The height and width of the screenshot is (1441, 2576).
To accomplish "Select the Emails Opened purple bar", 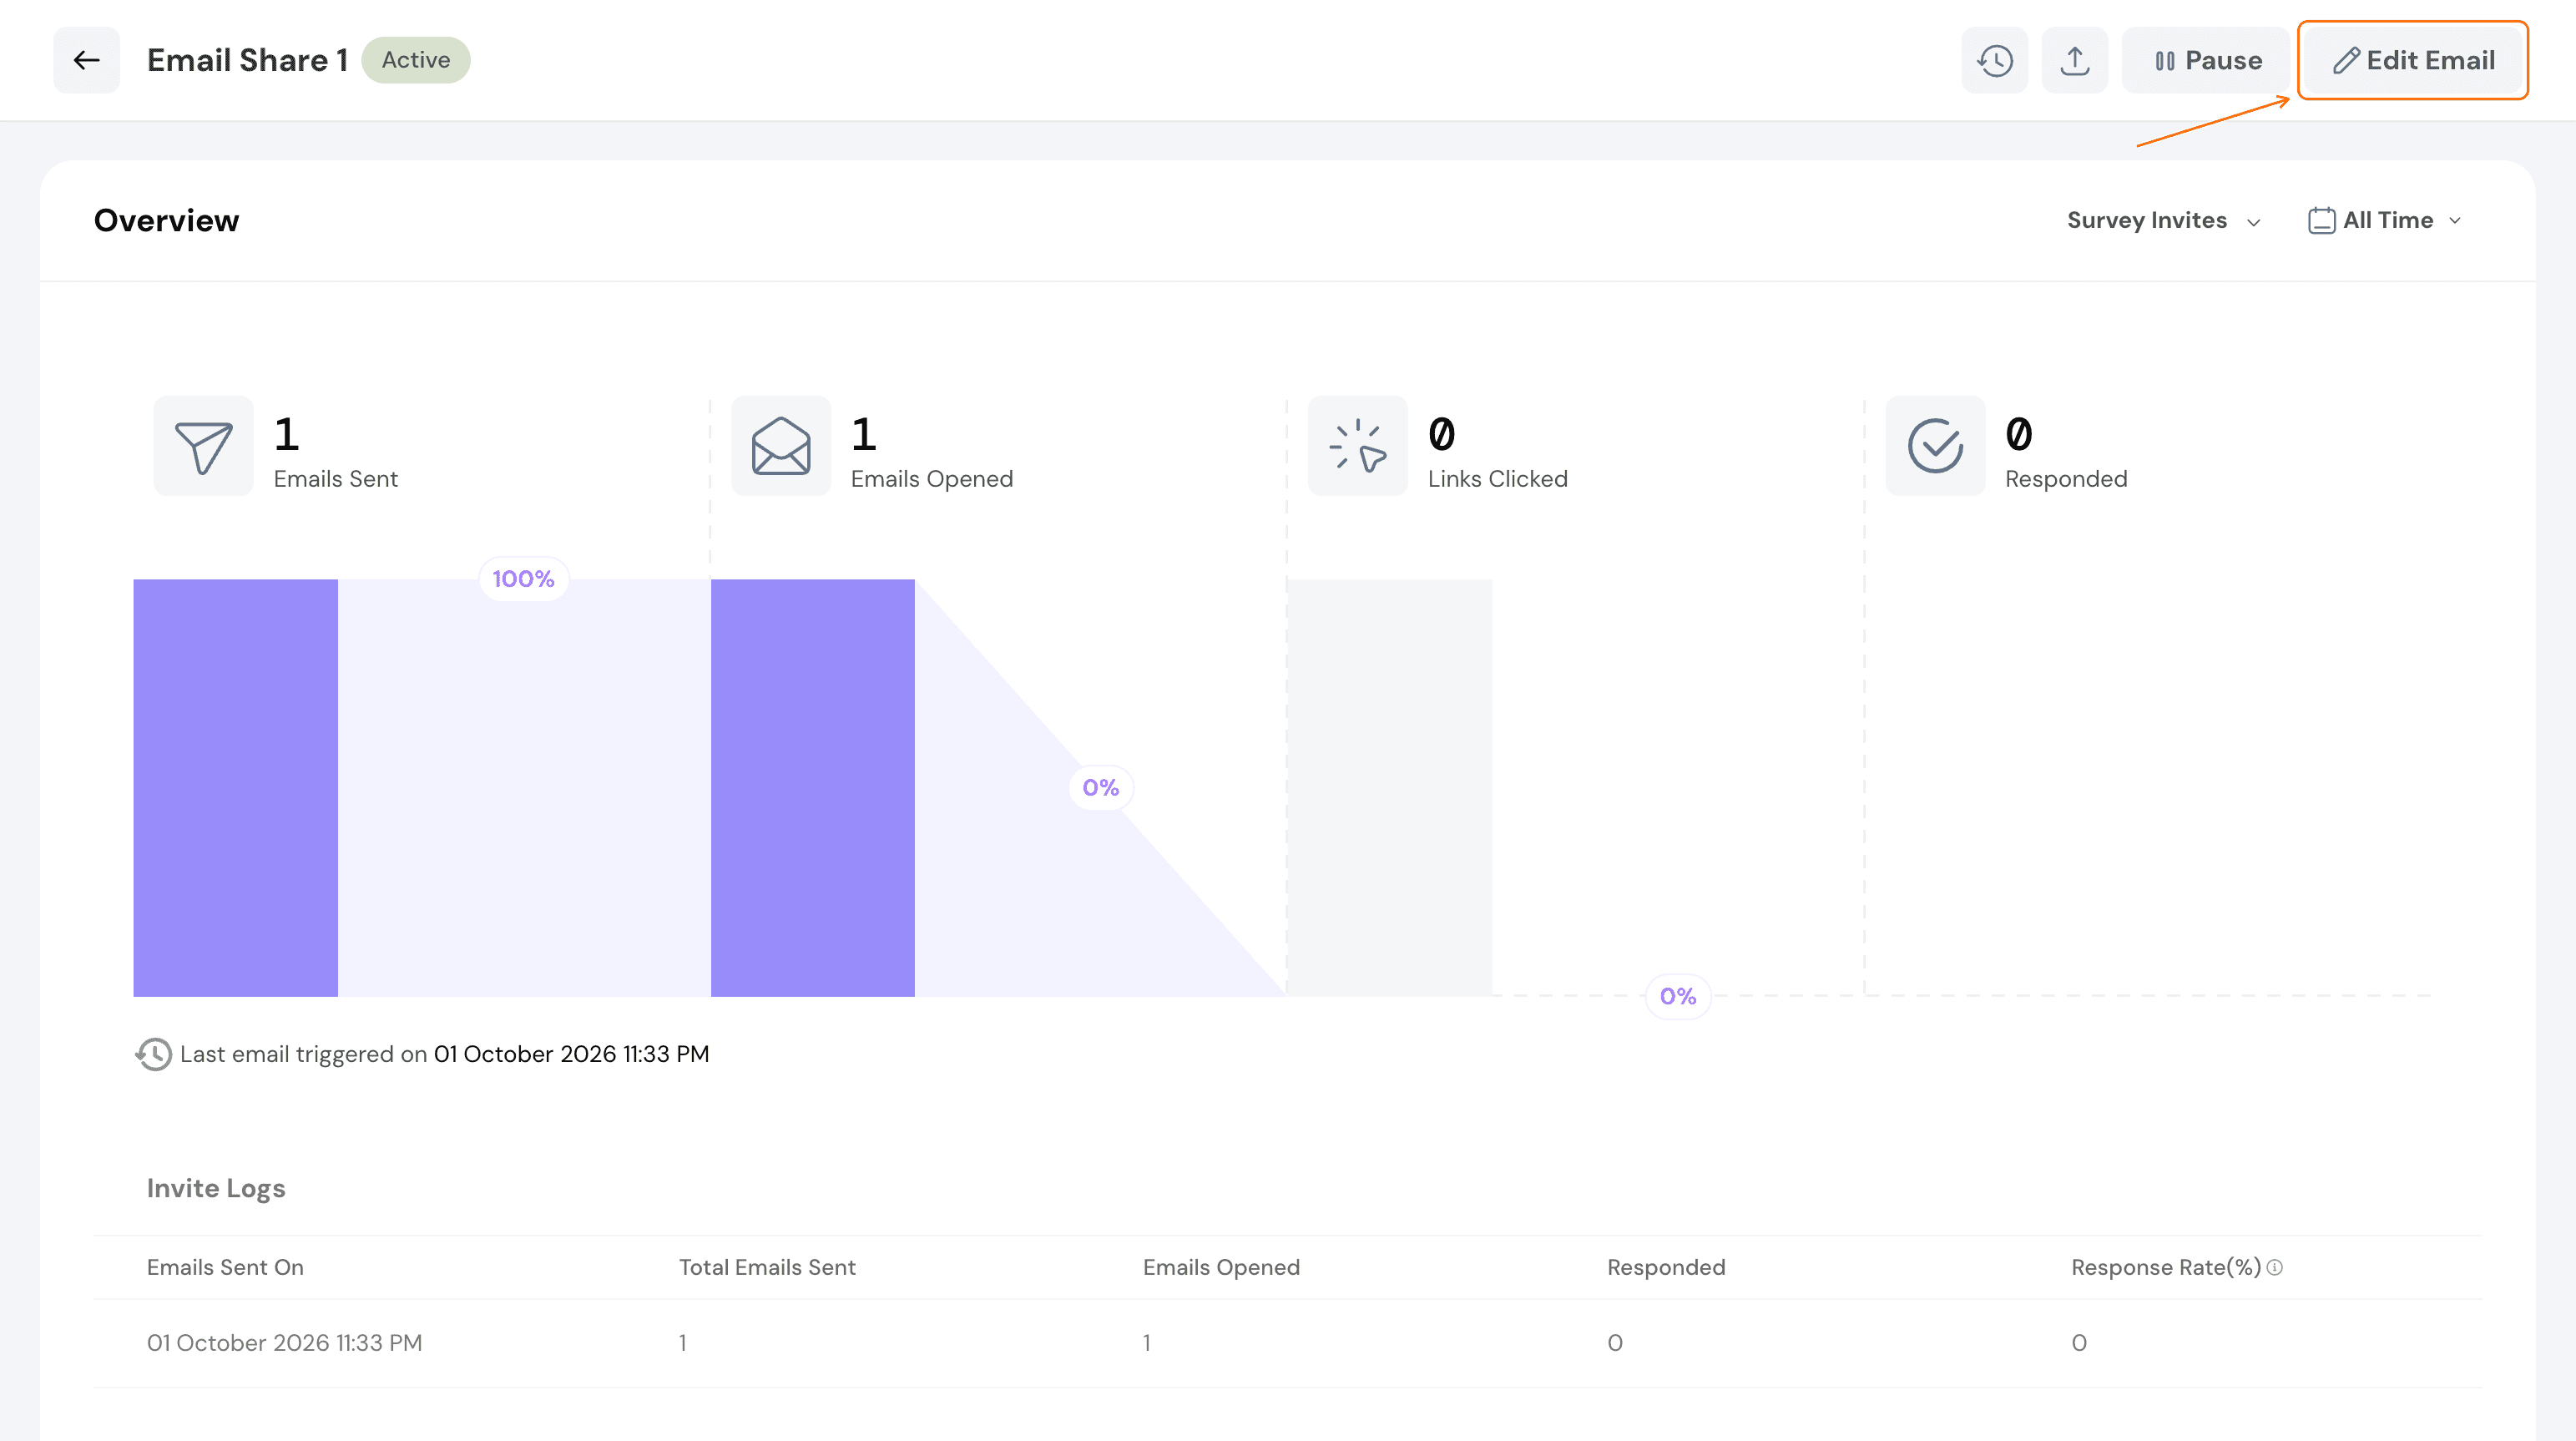I will point(813,788).
